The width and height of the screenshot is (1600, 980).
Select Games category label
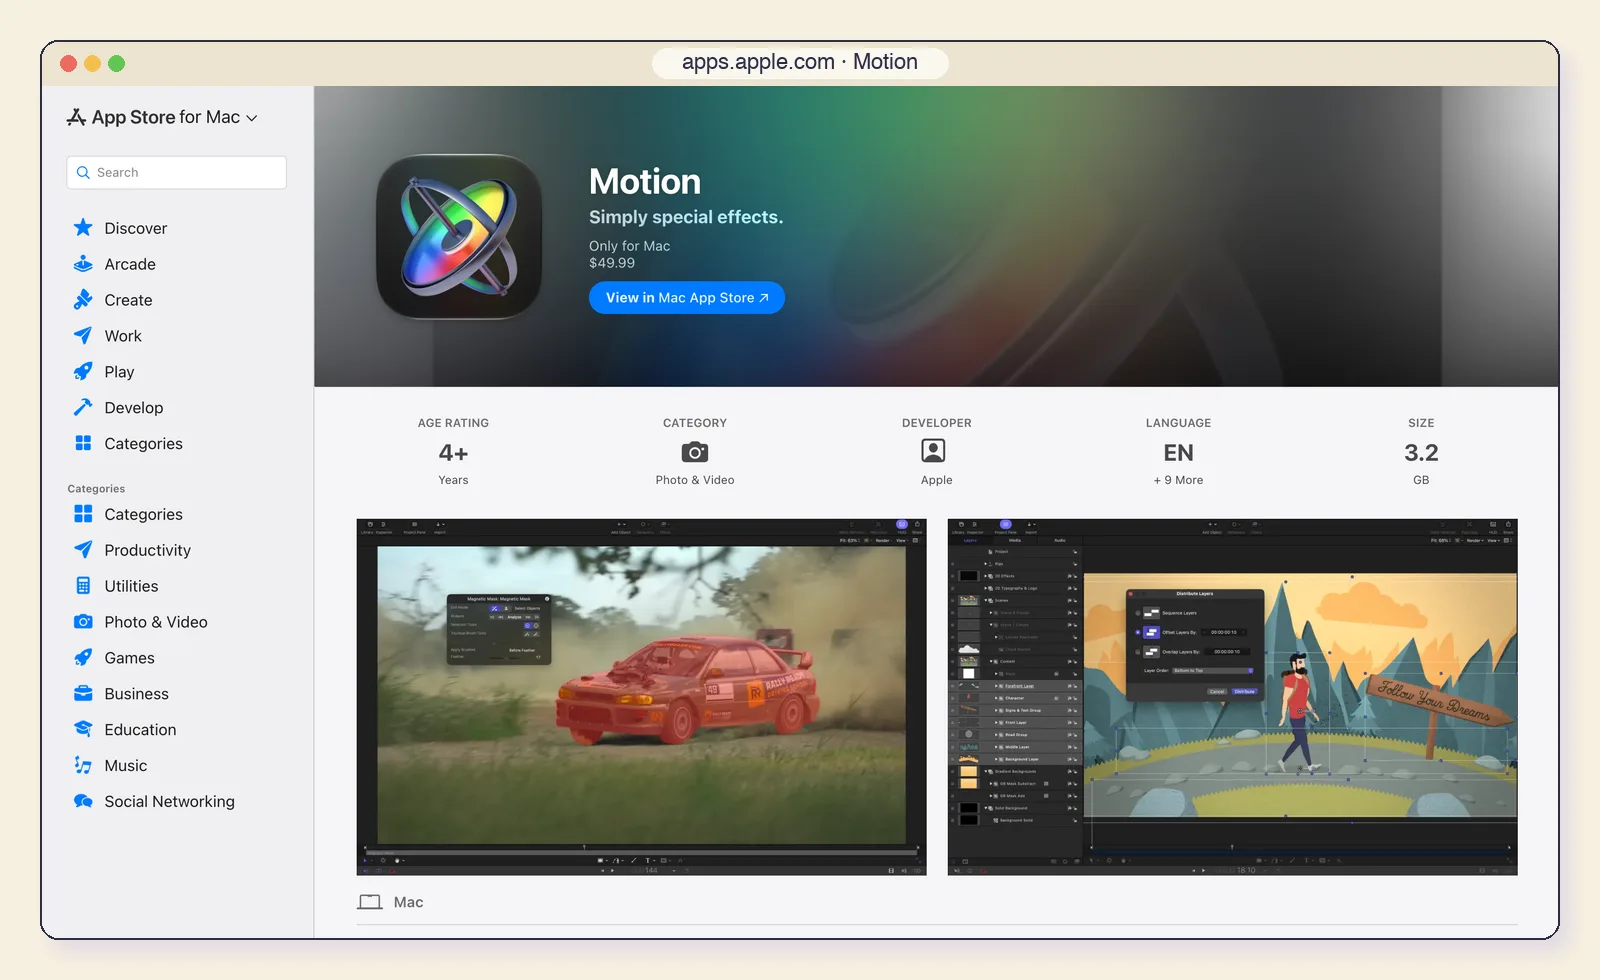[x=129, y=658]
